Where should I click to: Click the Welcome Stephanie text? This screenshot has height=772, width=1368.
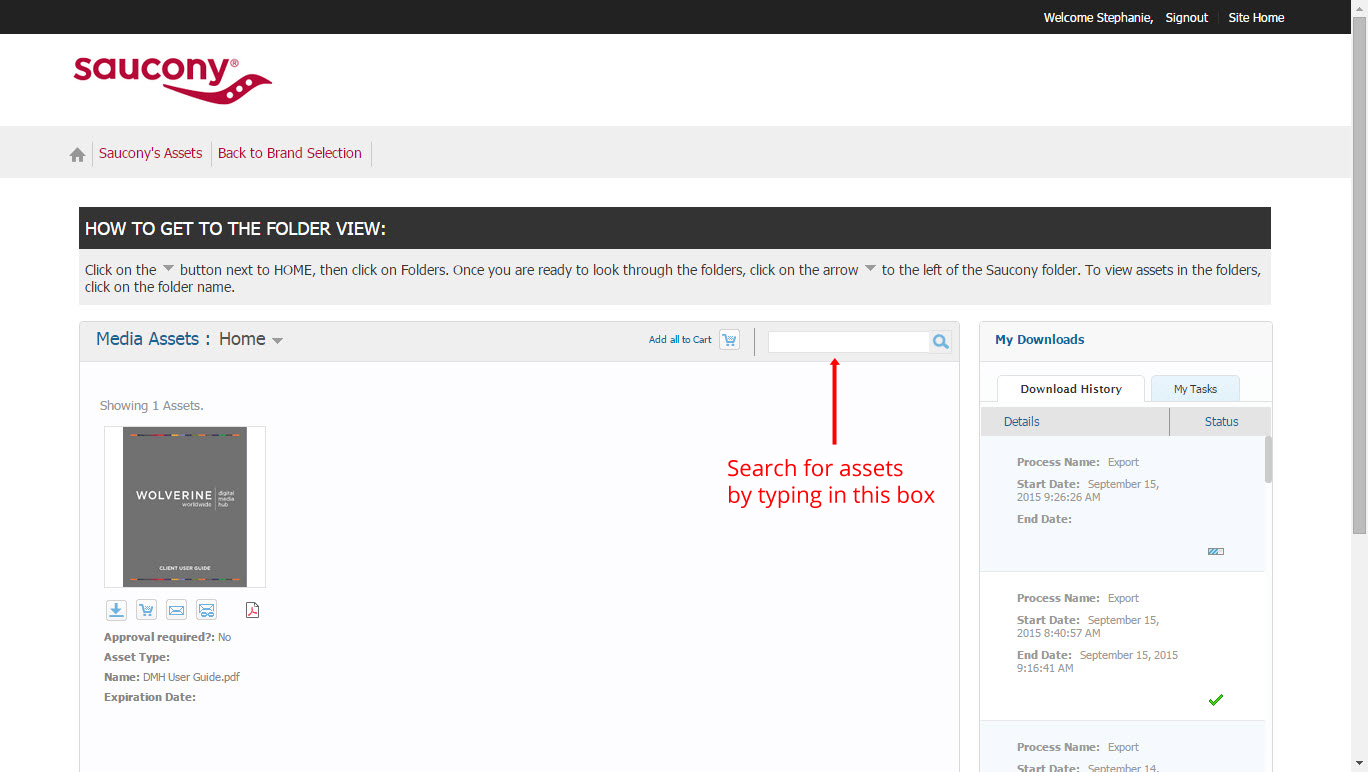[1098, 18]
